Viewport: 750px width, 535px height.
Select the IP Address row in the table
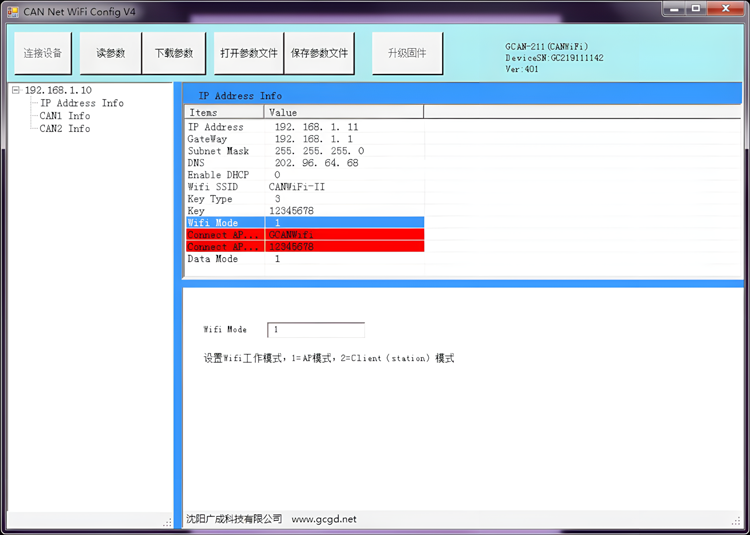tap(216, 128)
